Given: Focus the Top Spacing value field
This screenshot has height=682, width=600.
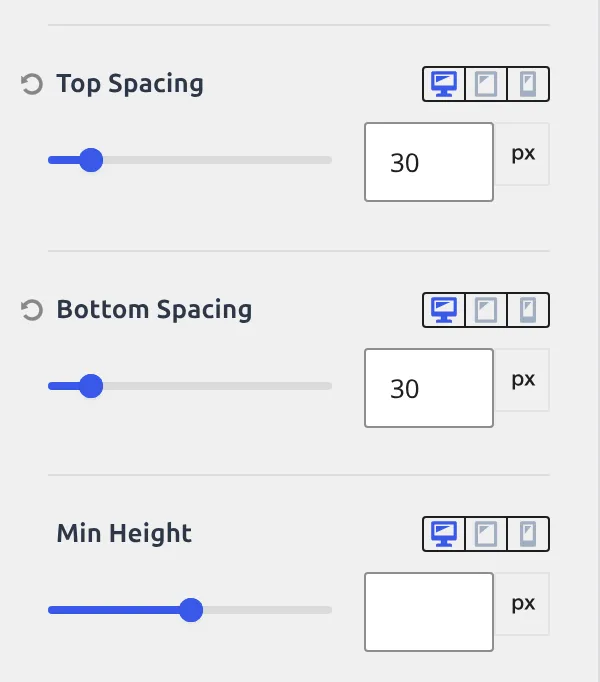Looking at the screenshot, I should point(429,162).
